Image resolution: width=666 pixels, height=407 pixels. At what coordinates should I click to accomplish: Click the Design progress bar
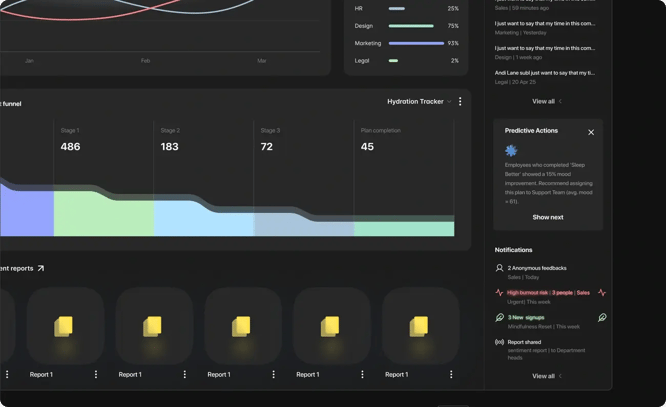click(x=411, y=26)
